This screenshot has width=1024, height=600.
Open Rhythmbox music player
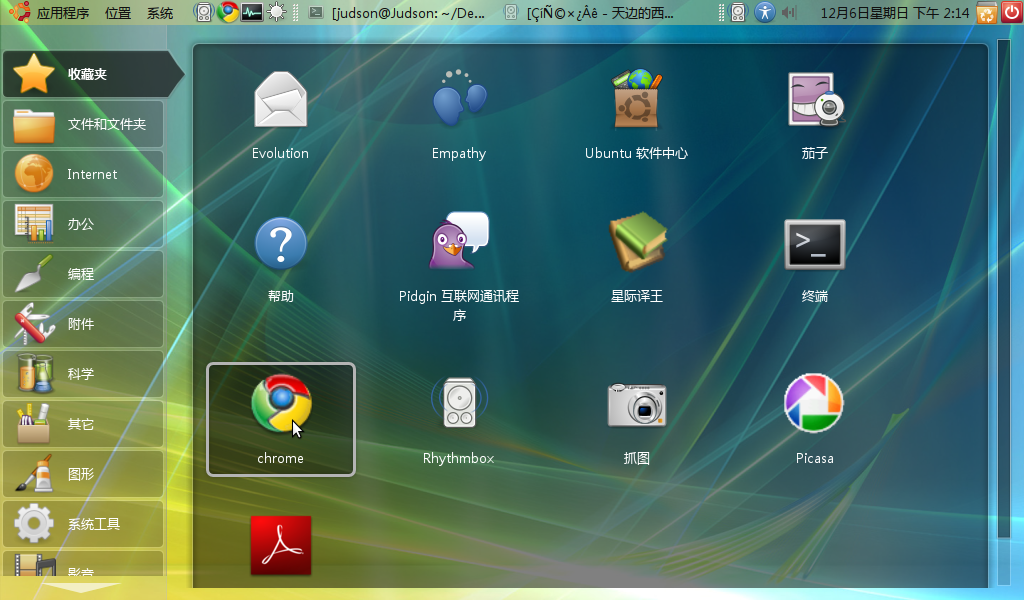pyautogui.click(x=458, y=419)
